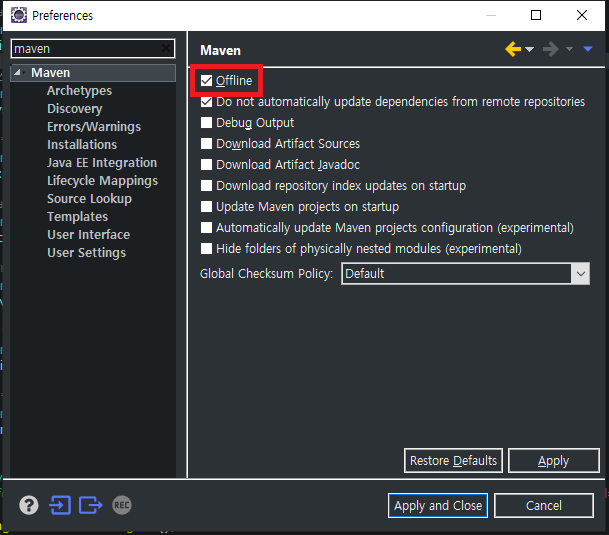
Task: Enable Download Artifact Javadoc
Action: point(206,165)
